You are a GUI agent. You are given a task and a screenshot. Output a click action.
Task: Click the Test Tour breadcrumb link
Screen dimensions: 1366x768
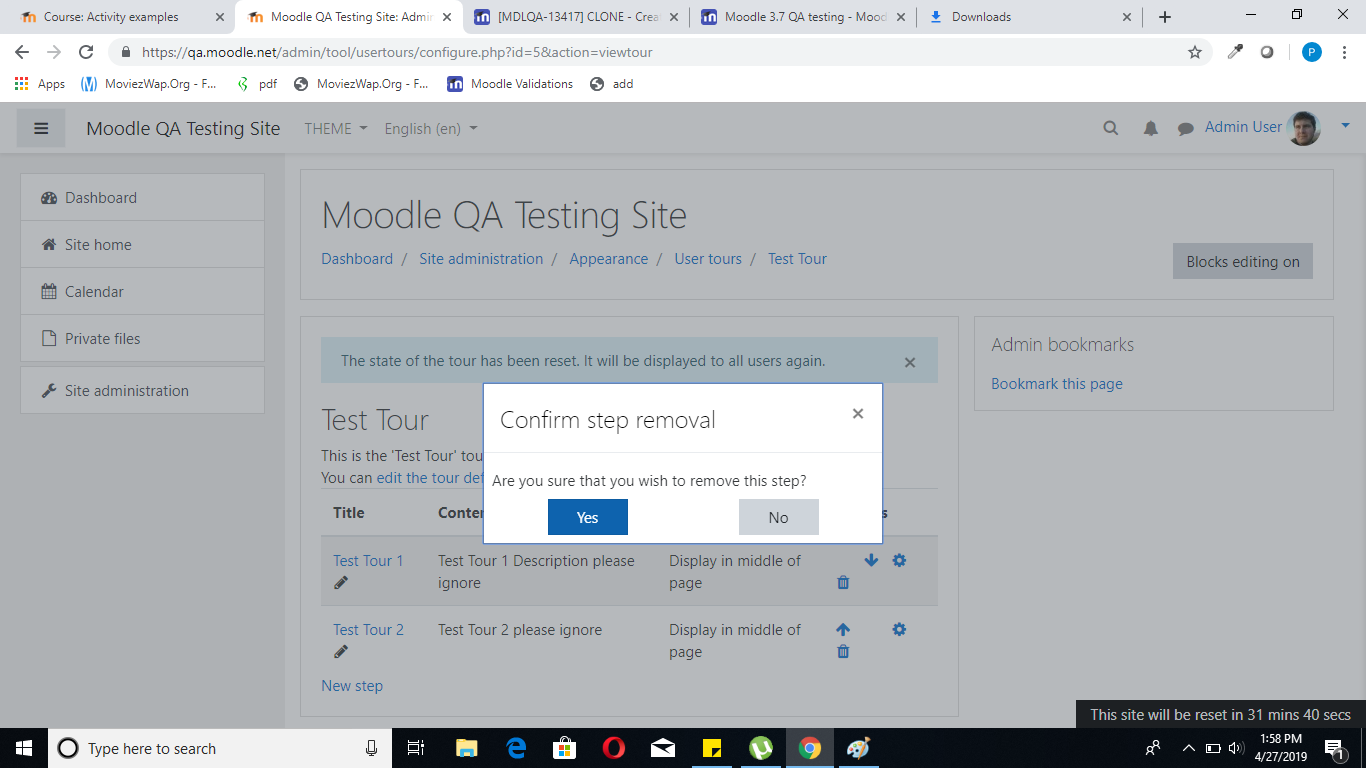797,258
